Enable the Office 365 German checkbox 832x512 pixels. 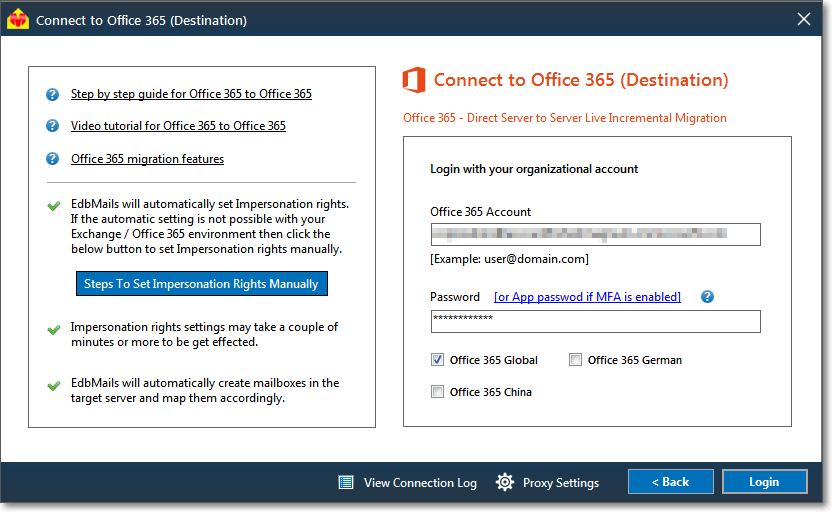(575, 360)
